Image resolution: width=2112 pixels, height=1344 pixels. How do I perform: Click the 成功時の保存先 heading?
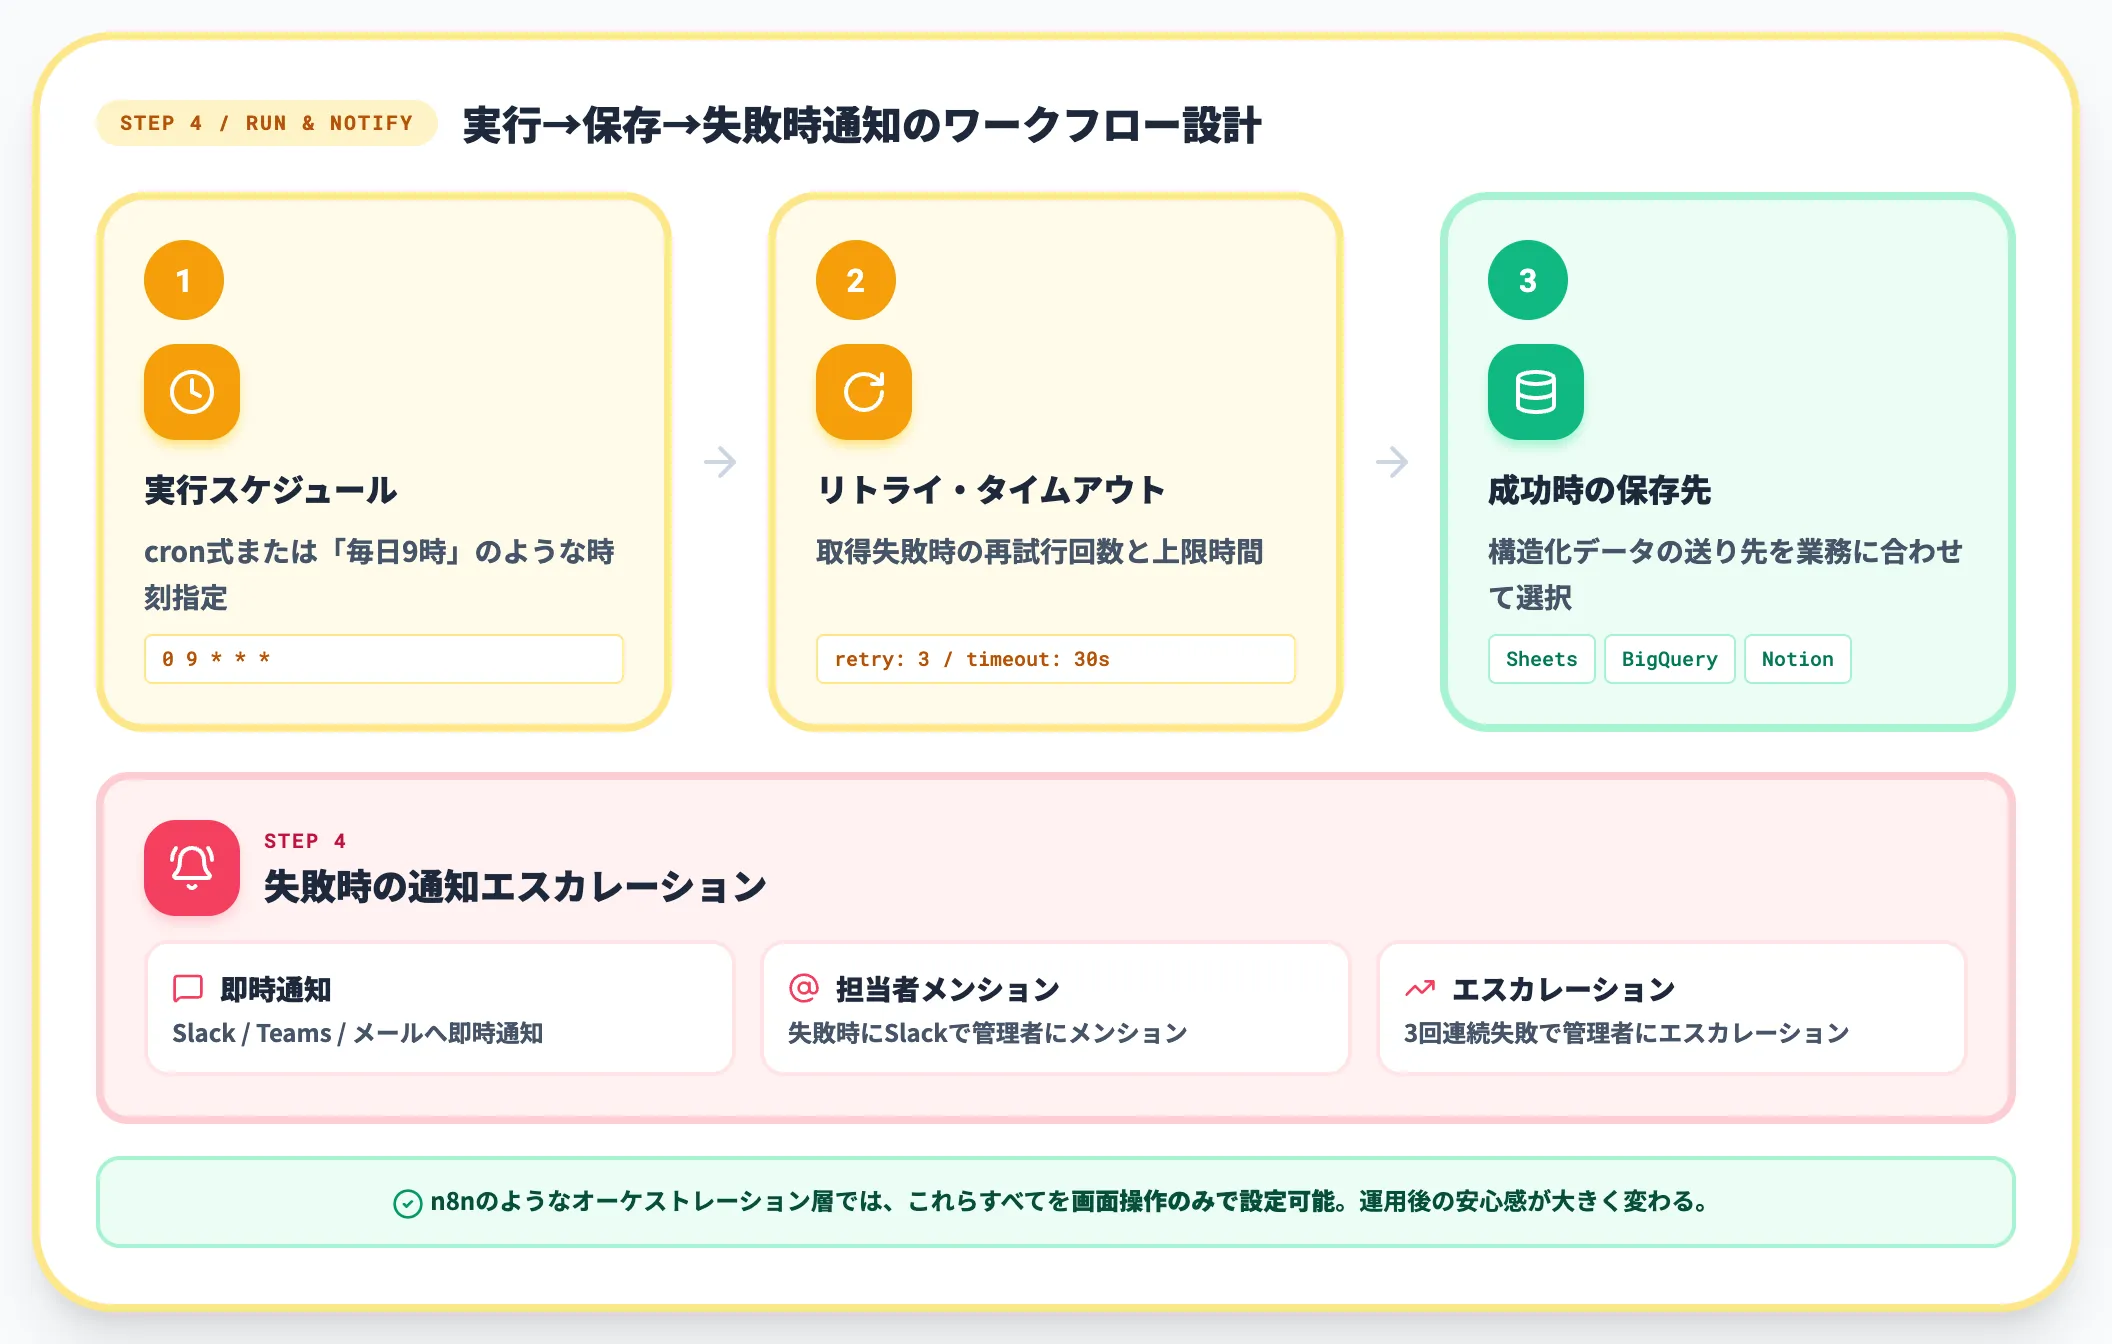click(x=1600, y=490)
